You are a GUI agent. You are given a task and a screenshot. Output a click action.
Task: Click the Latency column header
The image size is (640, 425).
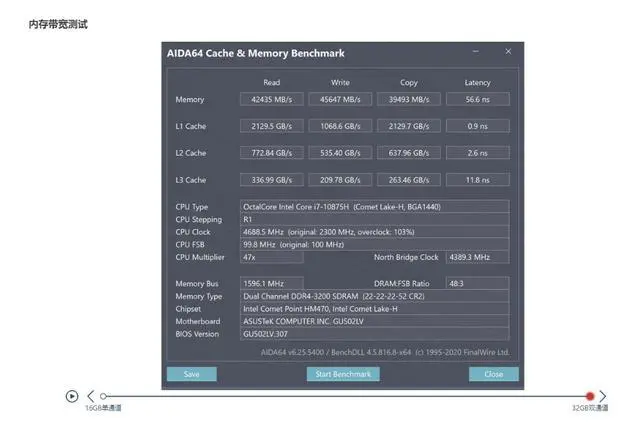coord(478,83)
